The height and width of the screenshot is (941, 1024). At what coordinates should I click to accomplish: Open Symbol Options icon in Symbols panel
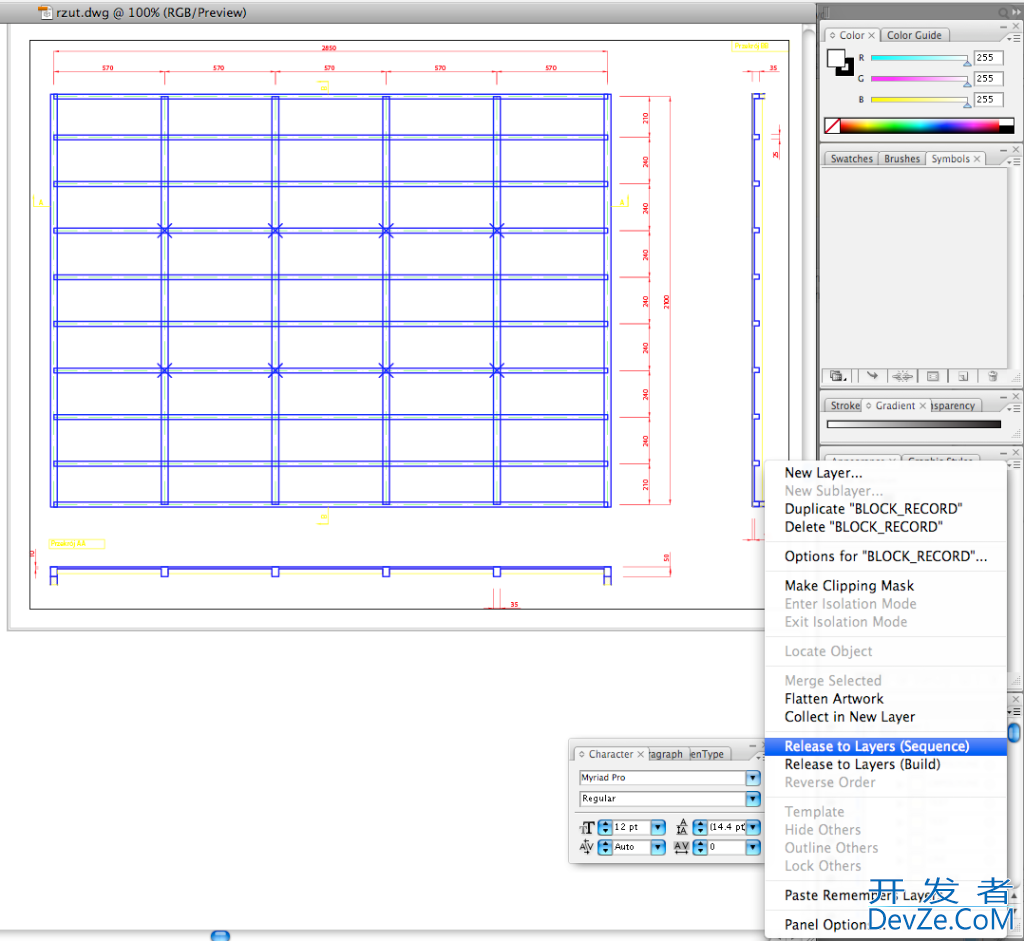(933, 376)
